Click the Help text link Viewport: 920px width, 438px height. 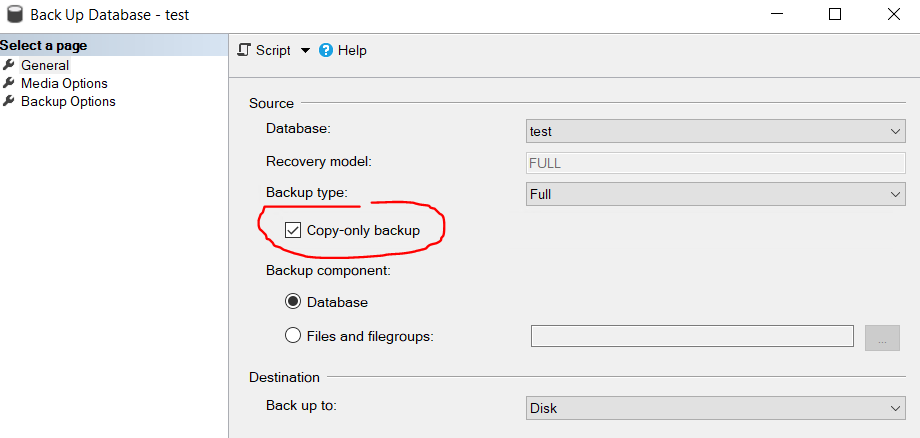(352, 50)
